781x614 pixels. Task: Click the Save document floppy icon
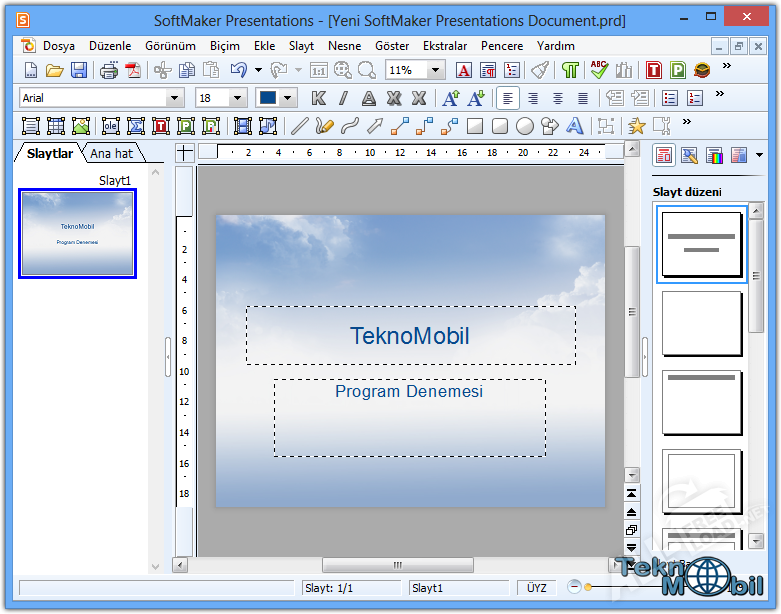[x=78, y=70]
